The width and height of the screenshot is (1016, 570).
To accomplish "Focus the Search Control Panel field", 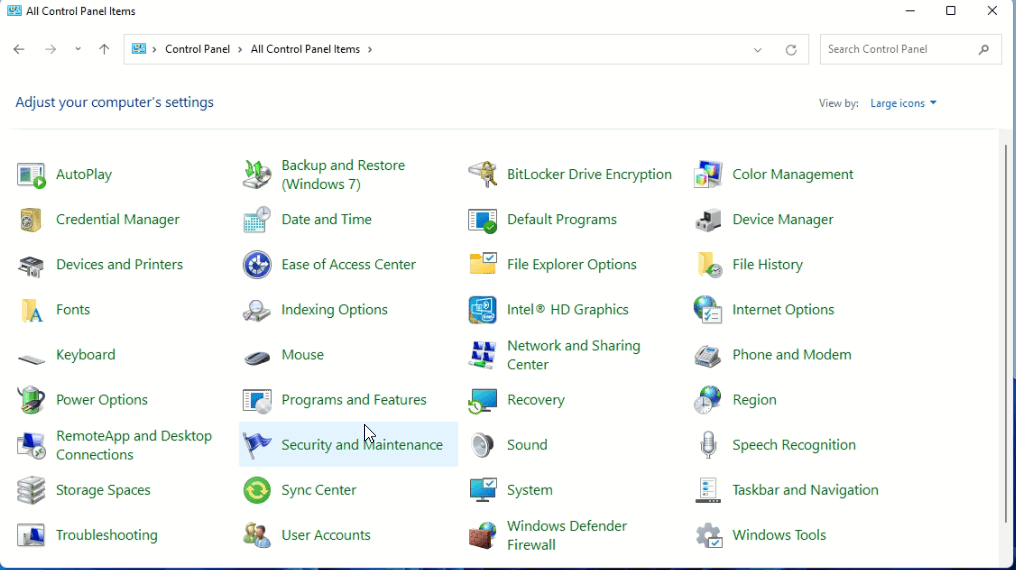I will 910,49.
